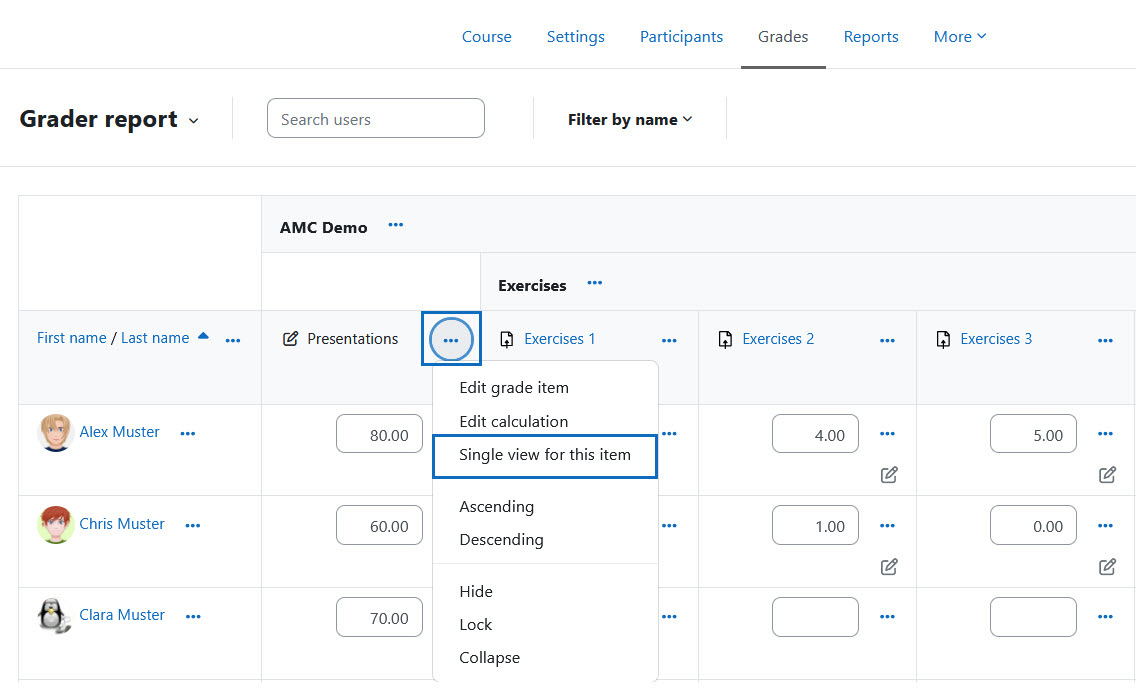Click the edit icon under Chris Muster's Exercises 2 grade
This screenshot has width=1136, height=691.
click(889, 567)
